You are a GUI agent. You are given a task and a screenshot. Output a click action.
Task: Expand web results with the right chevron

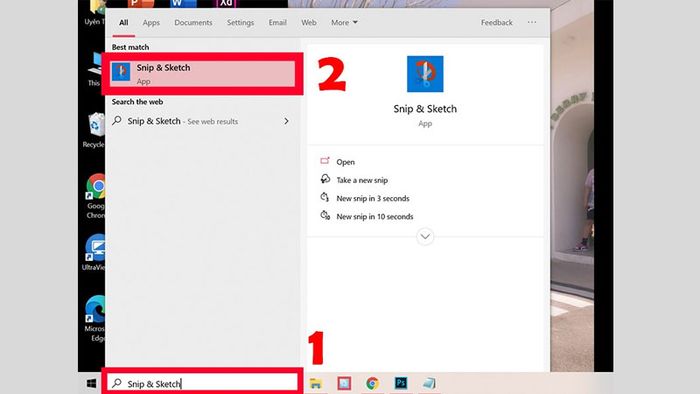286,121
